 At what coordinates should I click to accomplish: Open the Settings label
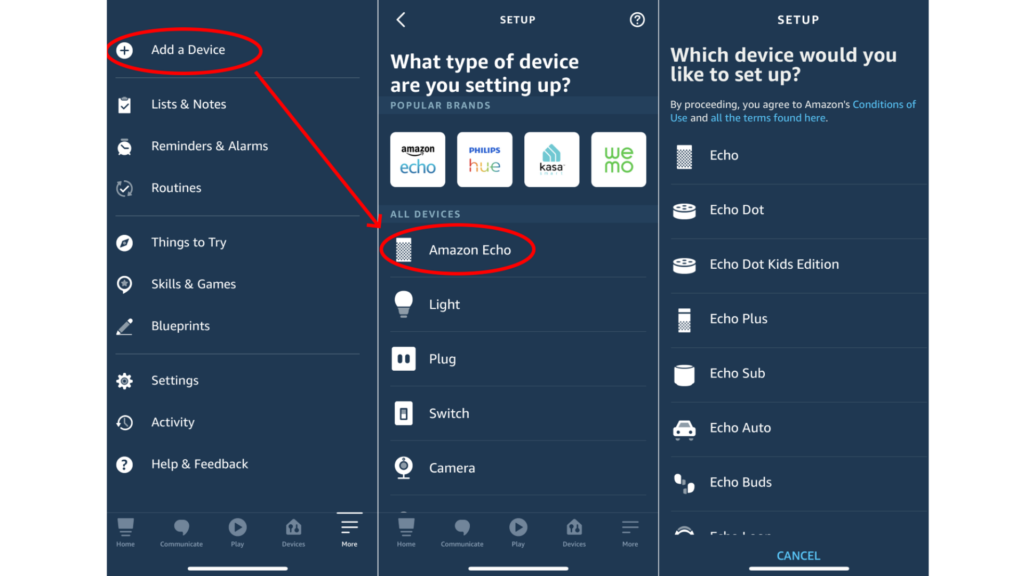click(x=175, y=381)
